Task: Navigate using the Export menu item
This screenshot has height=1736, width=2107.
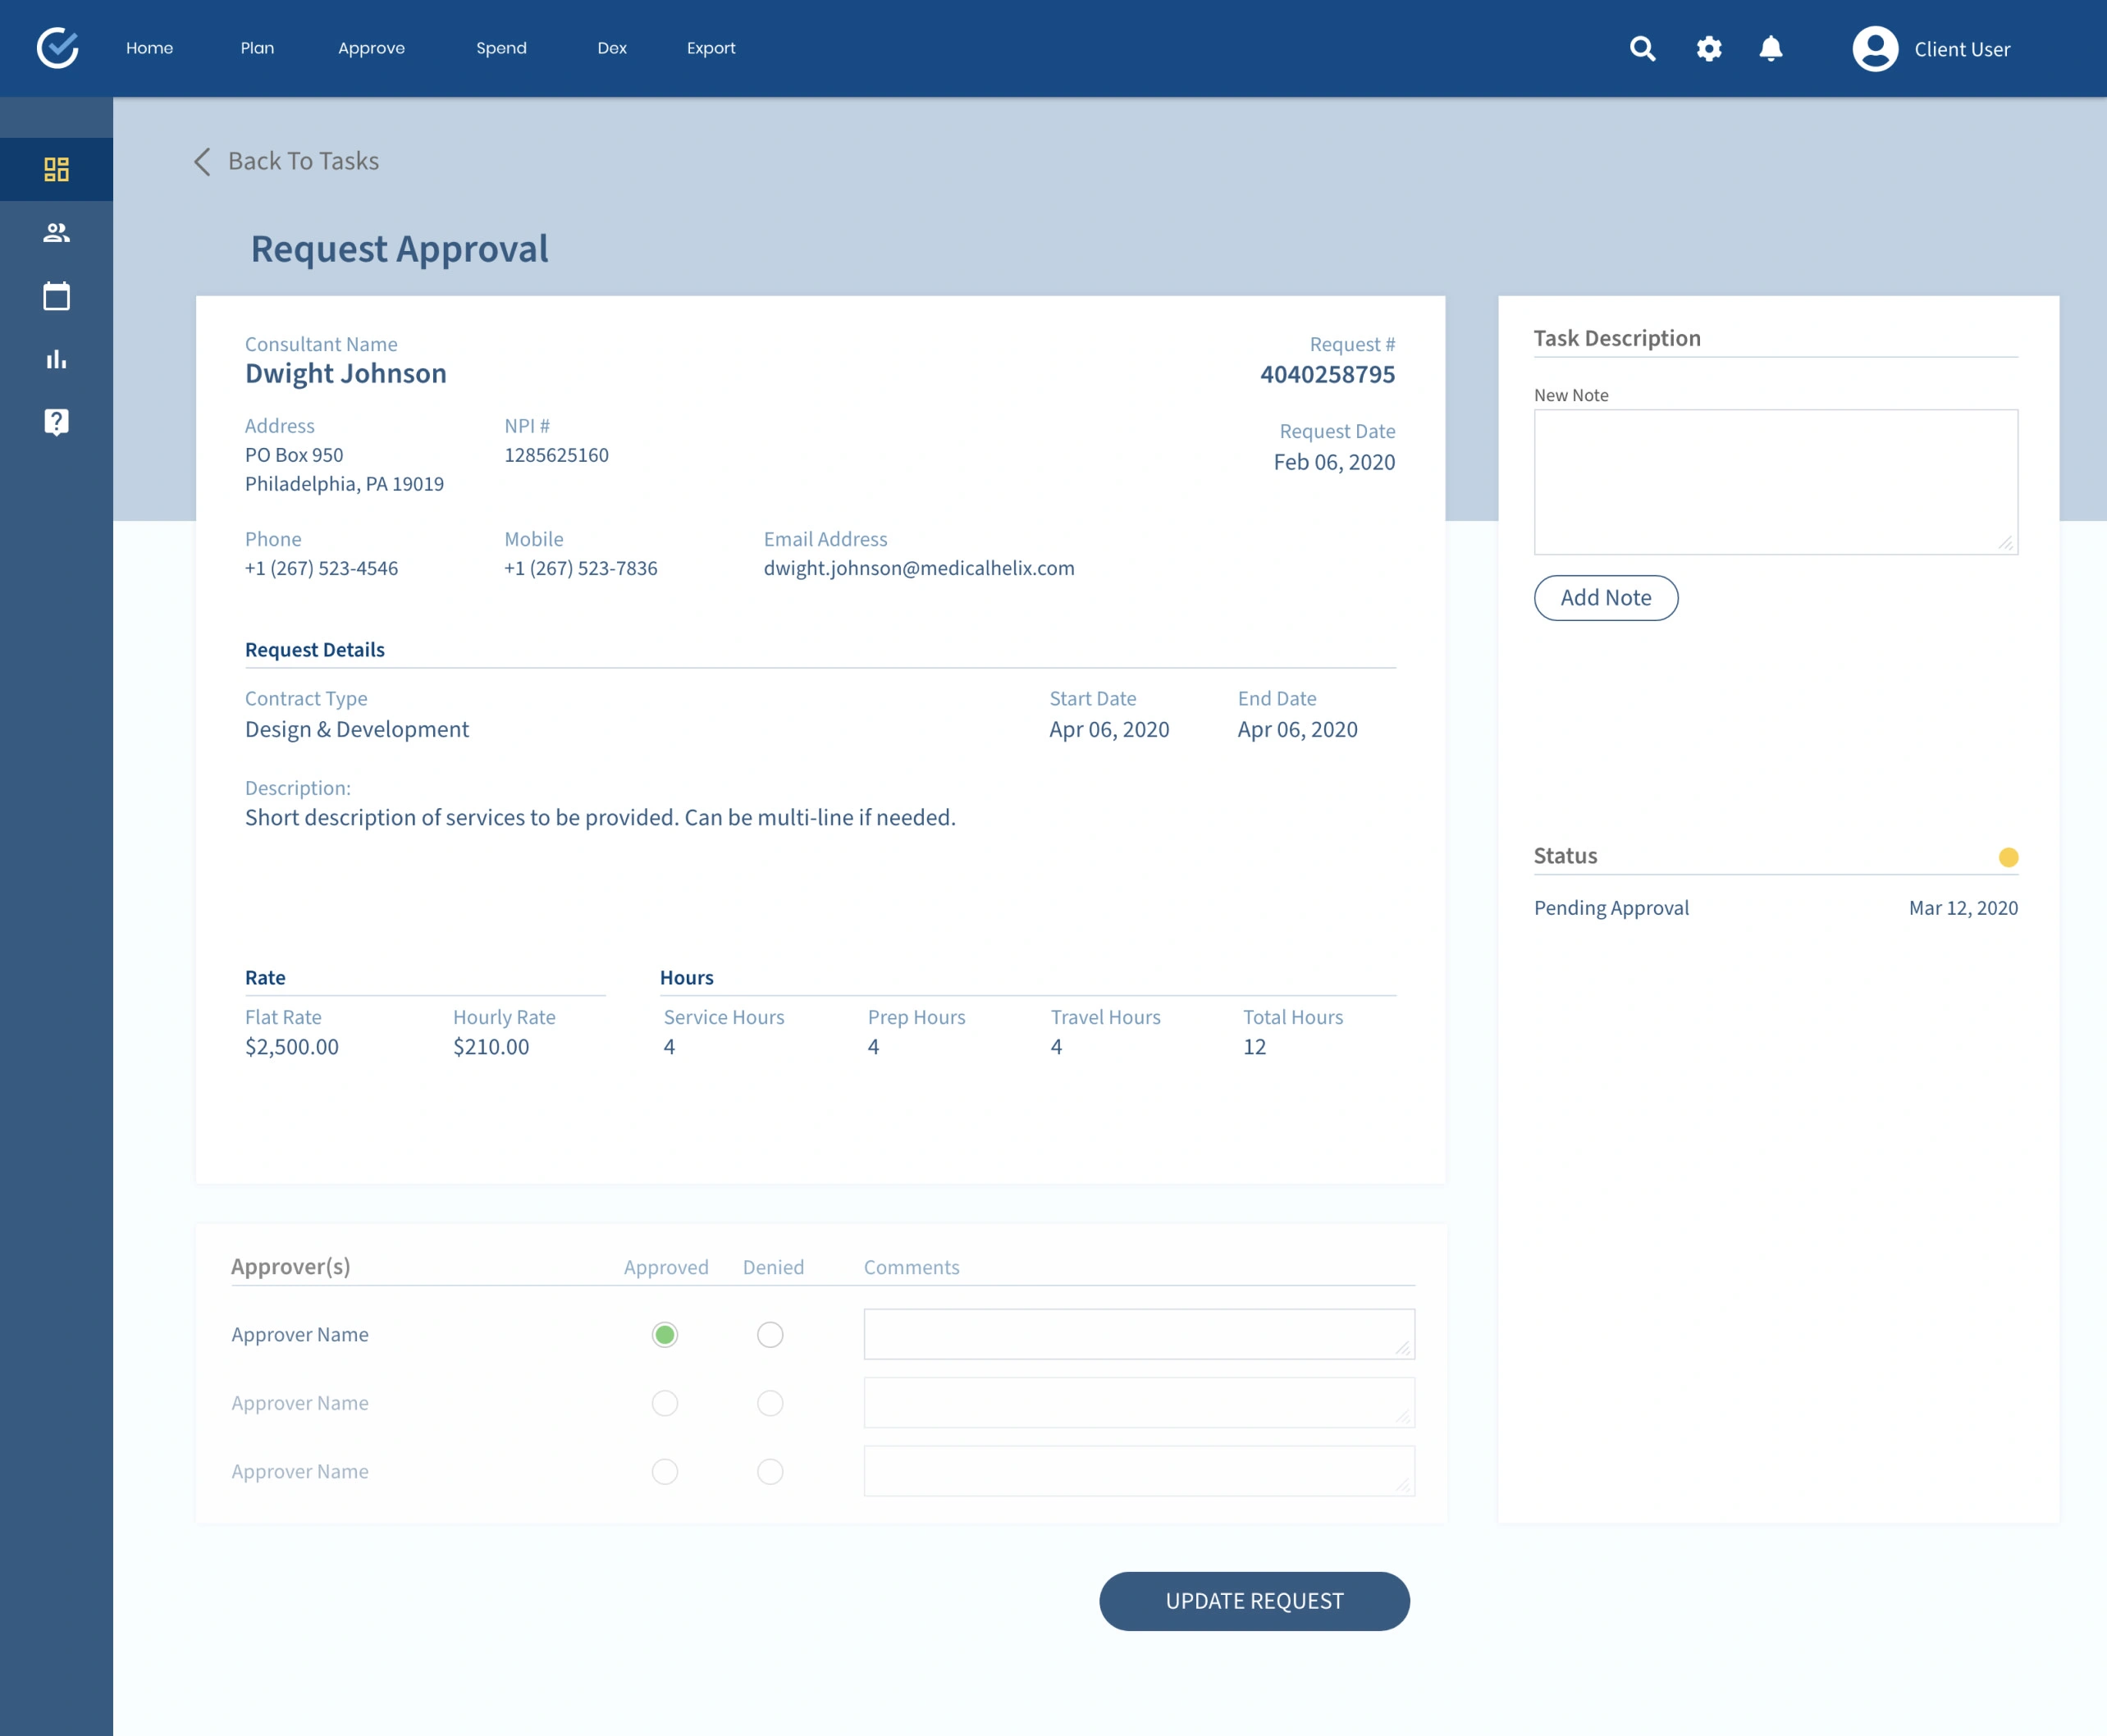Action: 710,48
